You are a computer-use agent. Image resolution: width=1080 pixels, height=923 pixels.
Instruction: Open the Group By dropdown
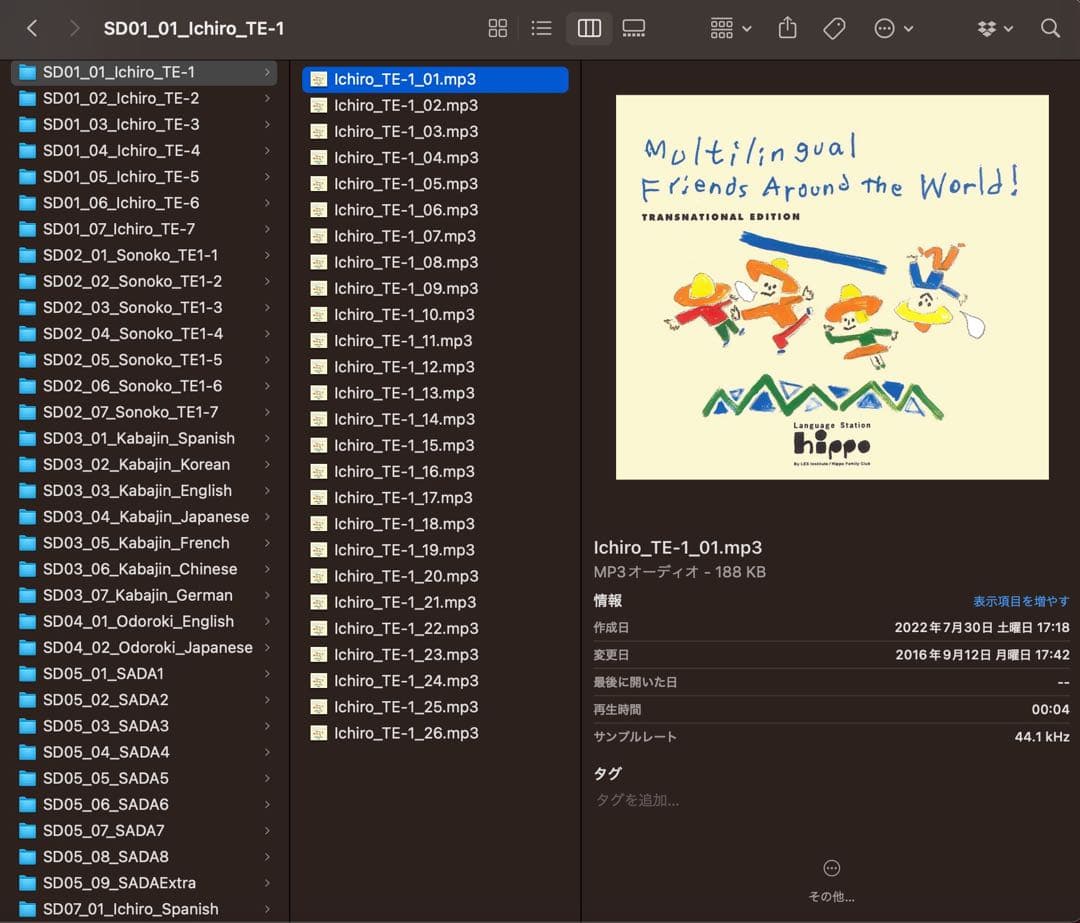[x=730, y=28]
